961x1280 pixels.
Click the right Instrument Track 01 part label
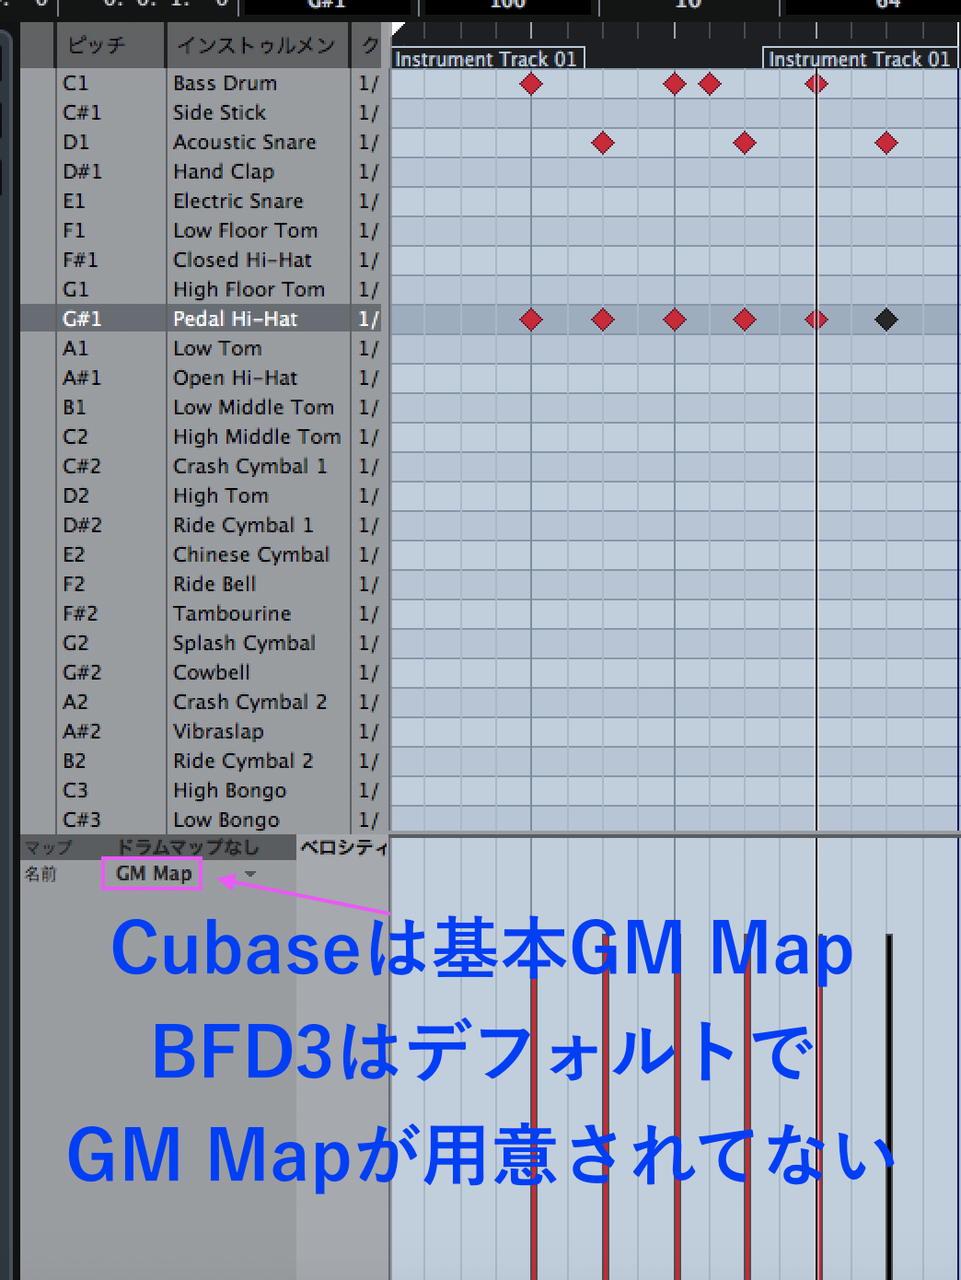pos(859,58)
